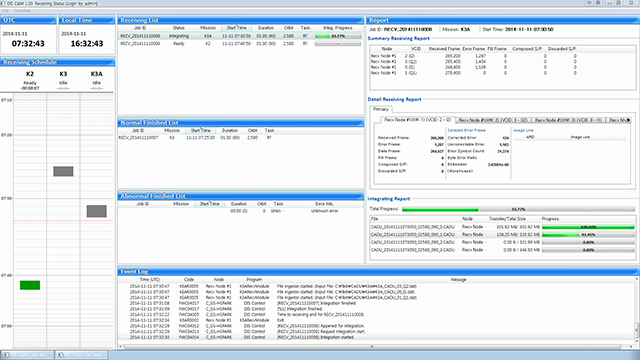The height and width of the screenshot is (360, 640).
Task: Sort Receiving List by Job ID column
Action: point(140,28)
